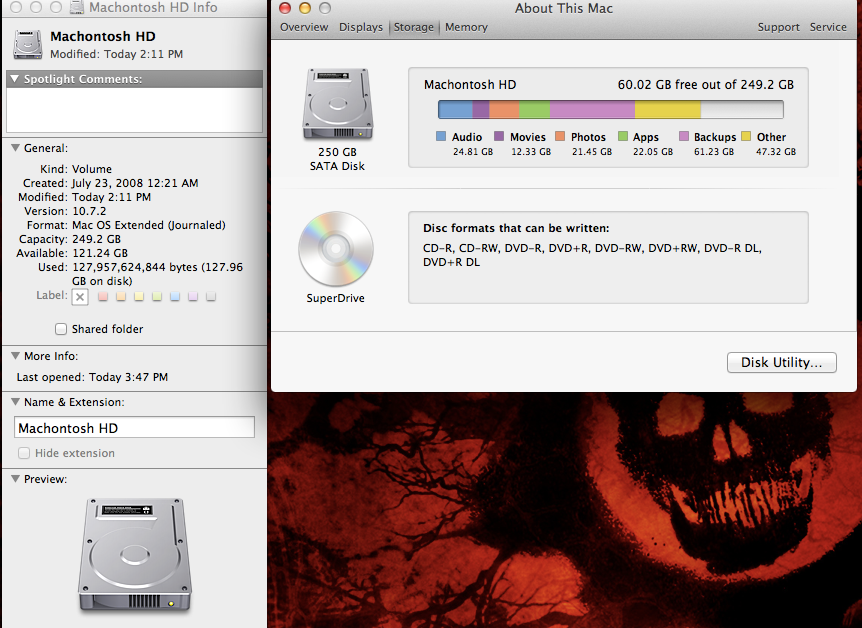Apply the green label color
Screen dimensions: 862x628
tap(157, 297)
